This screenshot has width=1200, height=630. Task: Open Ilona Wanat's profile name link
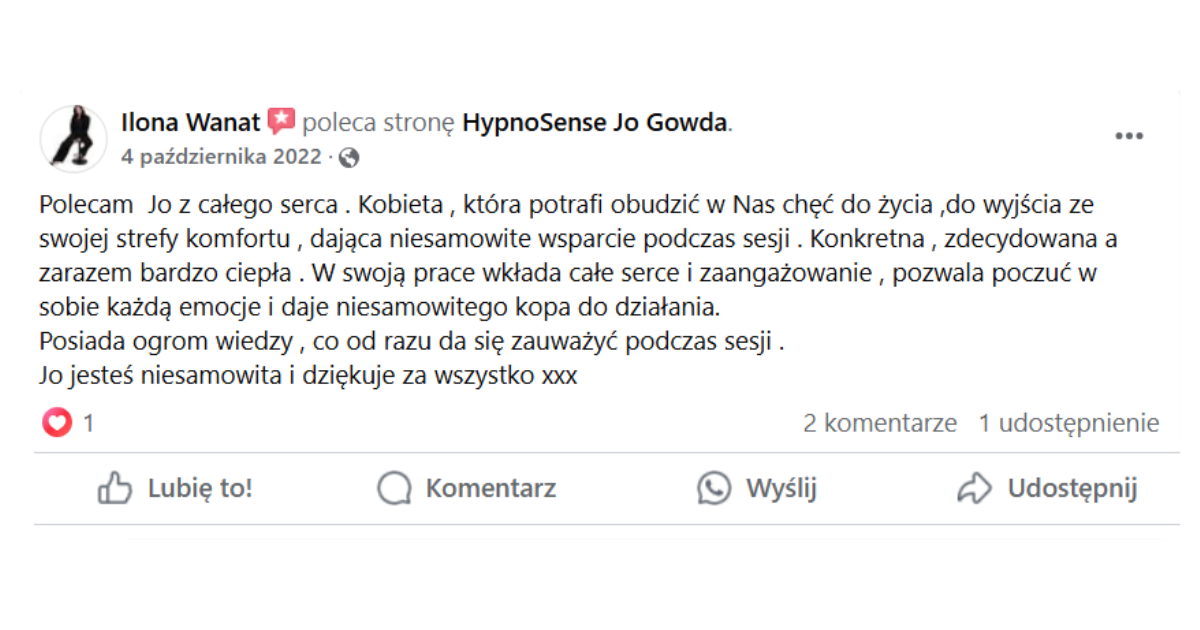click(x=190, y=123)
